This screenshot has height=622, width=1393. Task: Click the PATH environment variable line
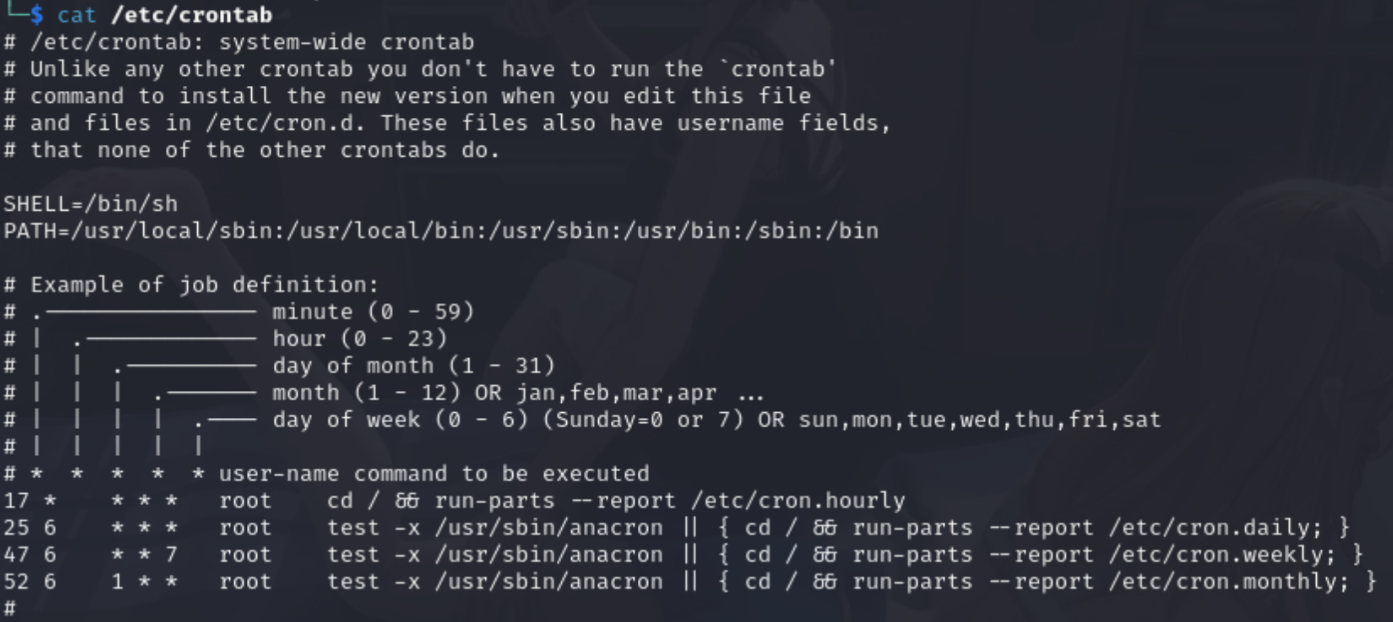pos(441,231)
